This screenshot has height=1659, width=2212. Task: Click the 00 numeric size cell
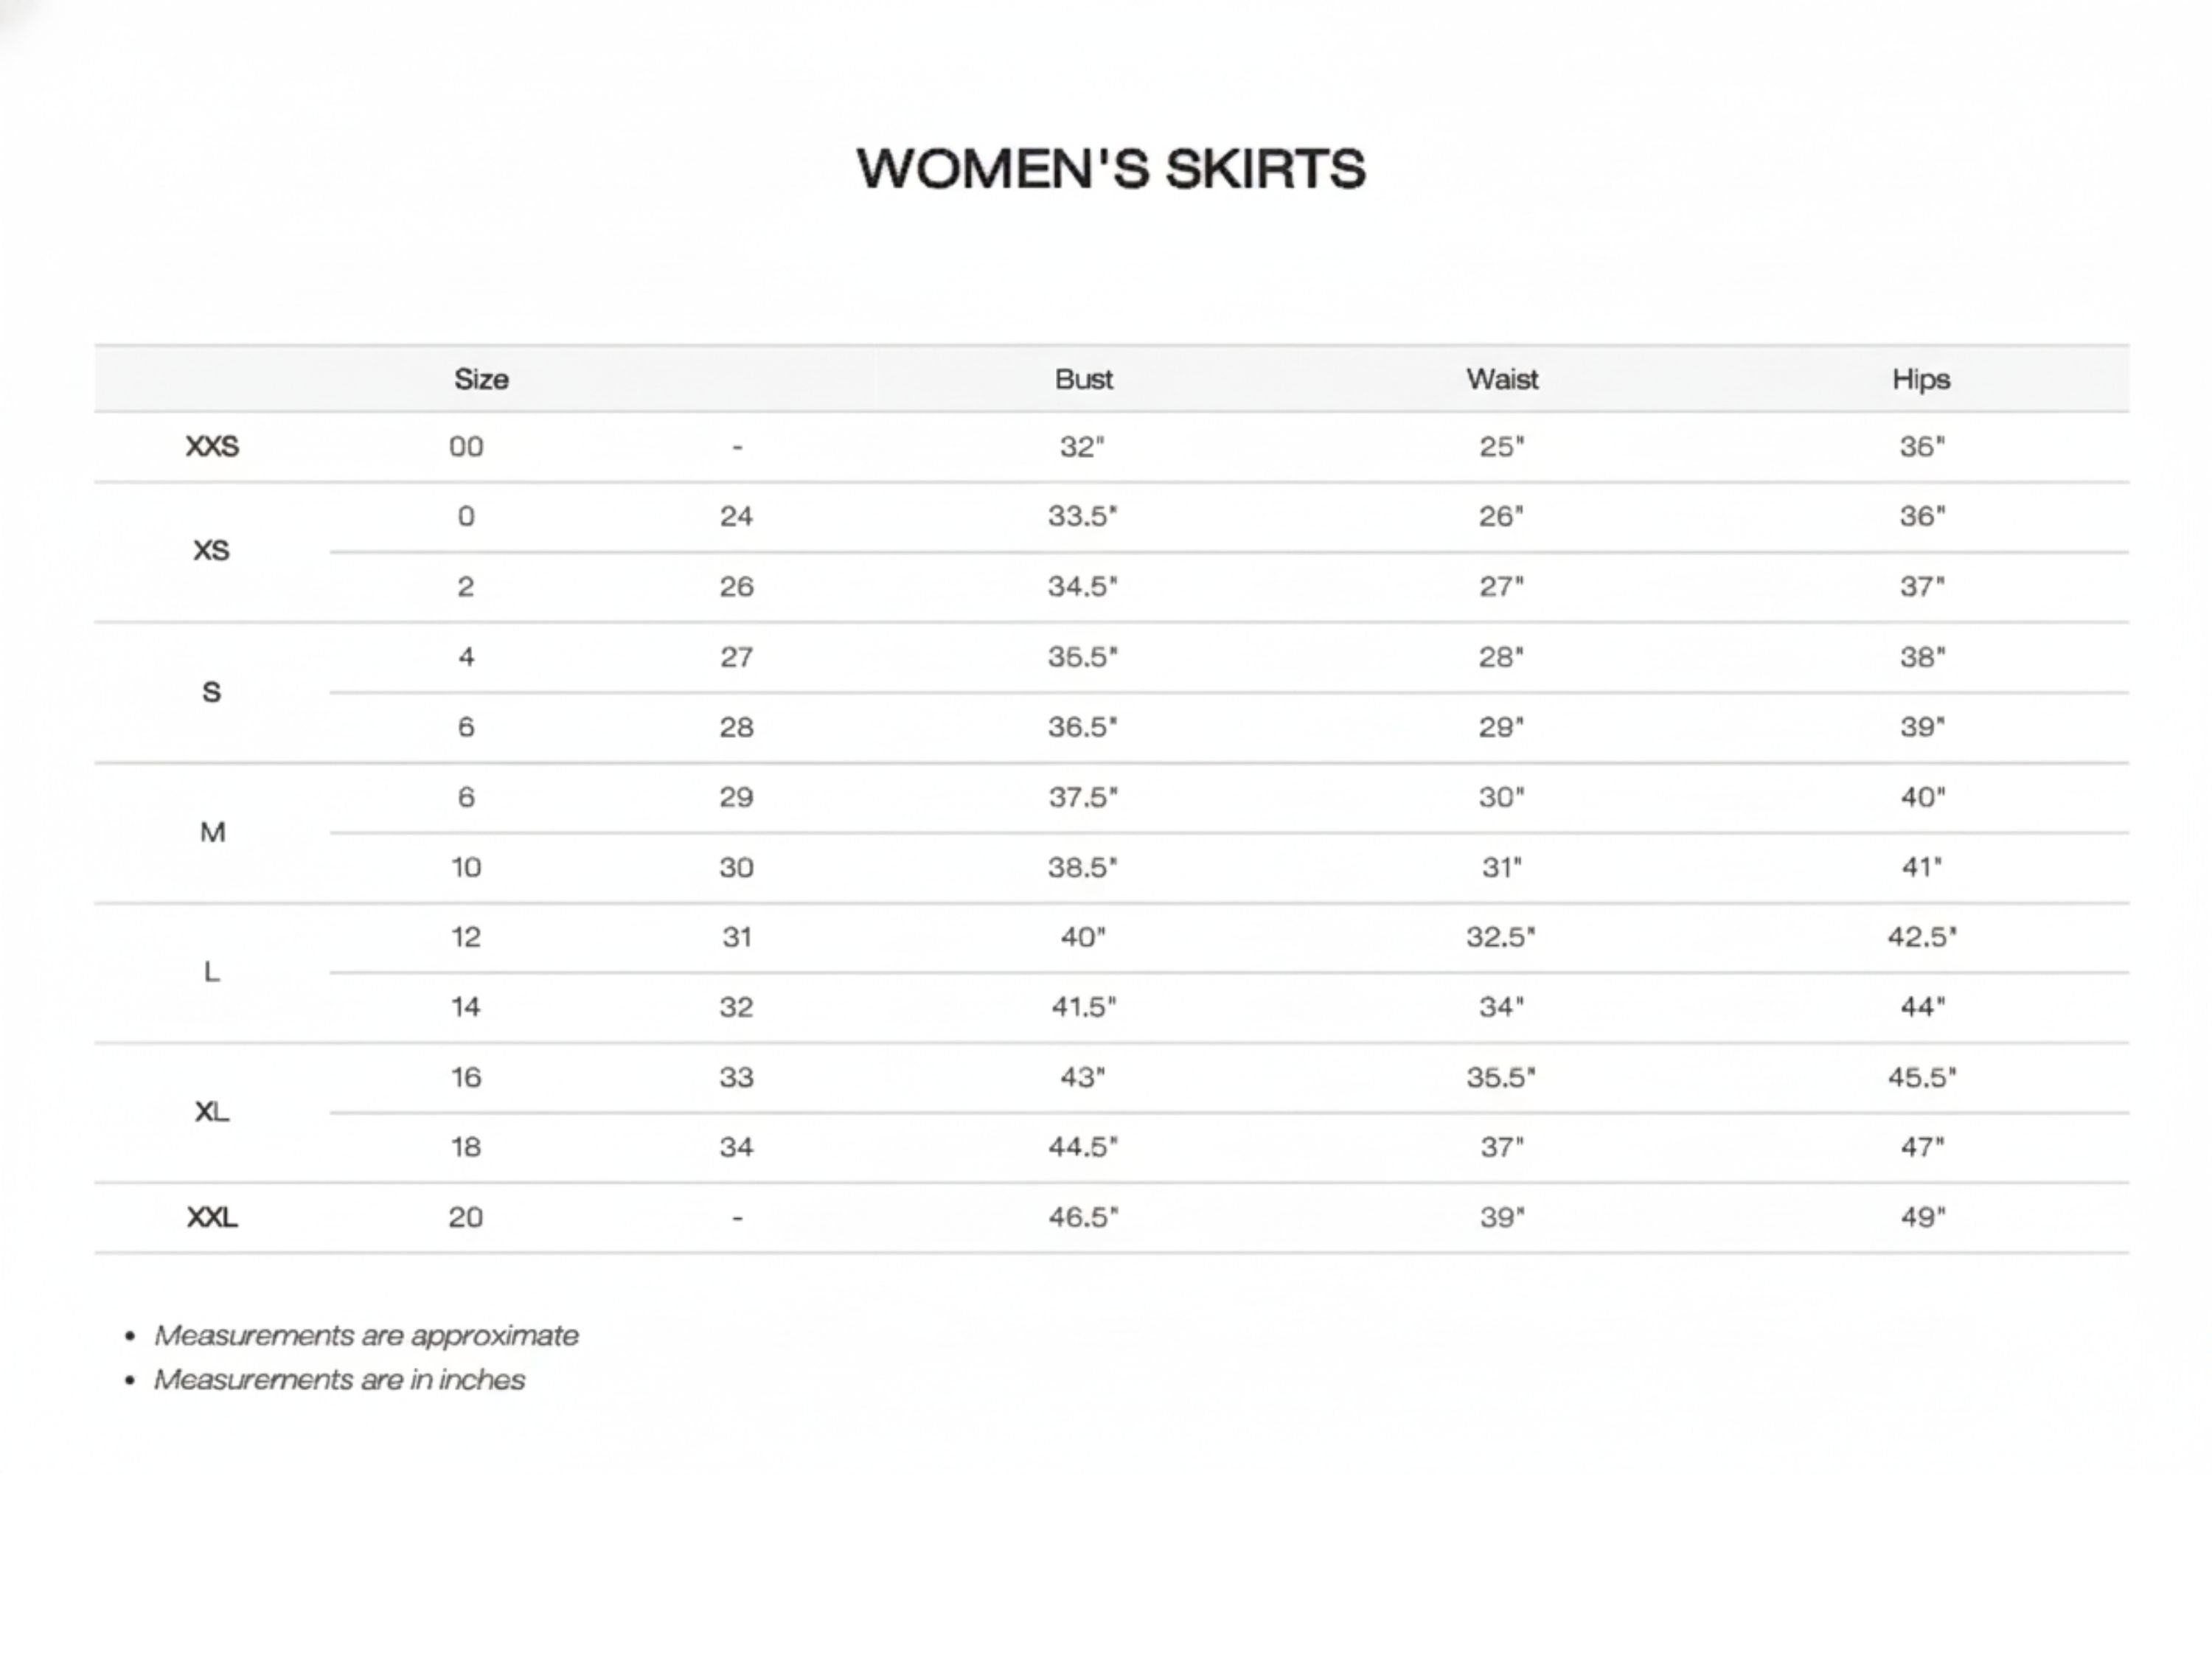tap(466, 446)
